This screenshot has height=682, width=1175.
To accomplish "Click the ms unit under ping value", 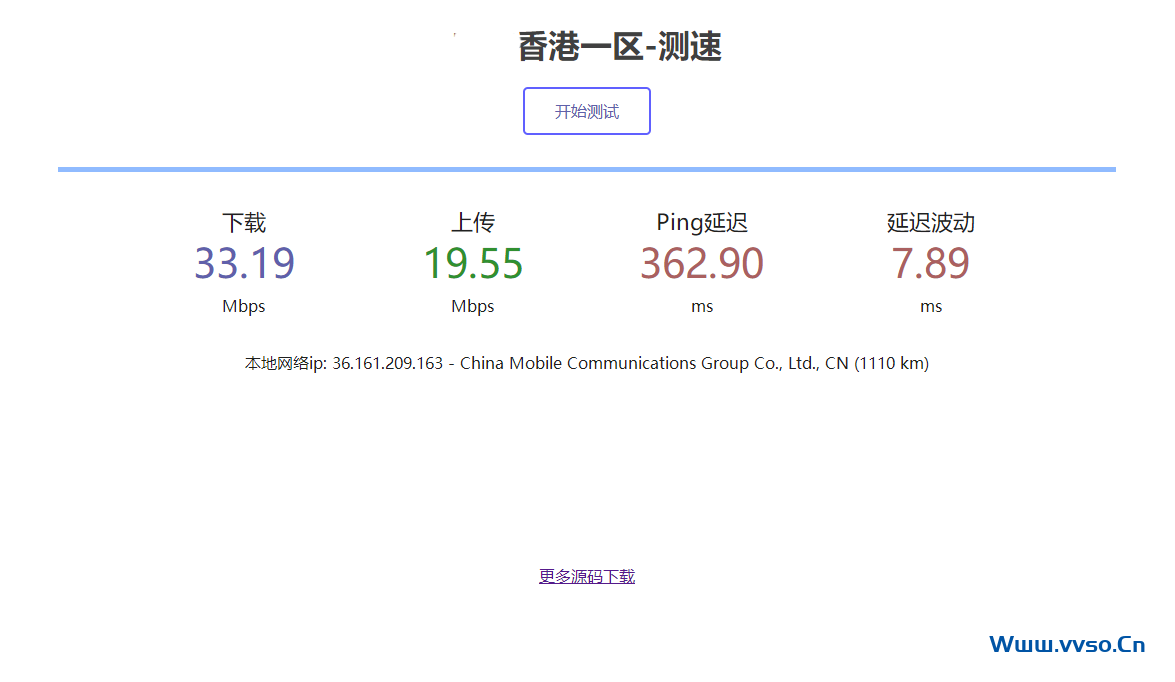I will (702, 306).
